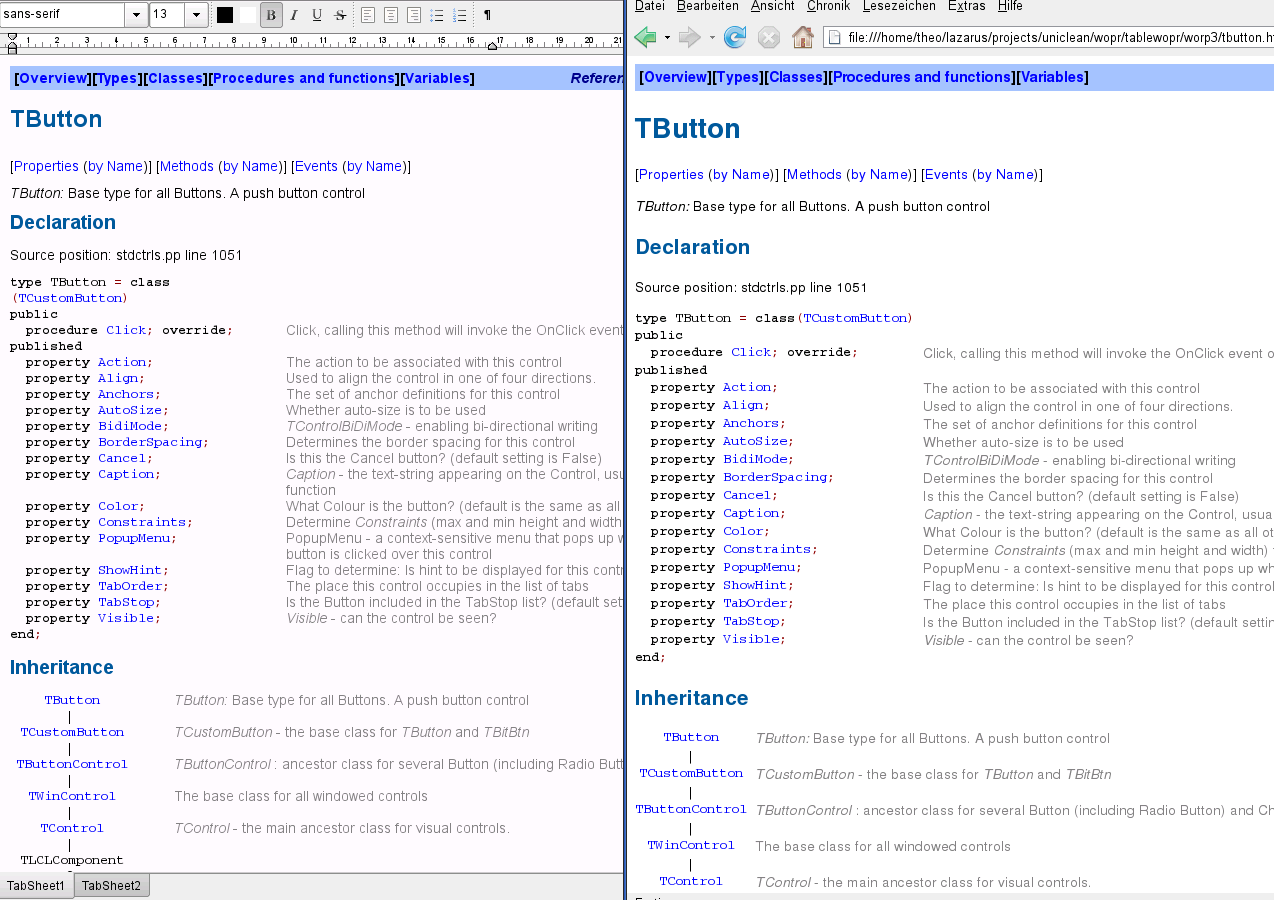The width and height of the screenshot is (1274, 900).
Task: Open the sans-serif font family dropdown
Action: click(x=136, y=15)
